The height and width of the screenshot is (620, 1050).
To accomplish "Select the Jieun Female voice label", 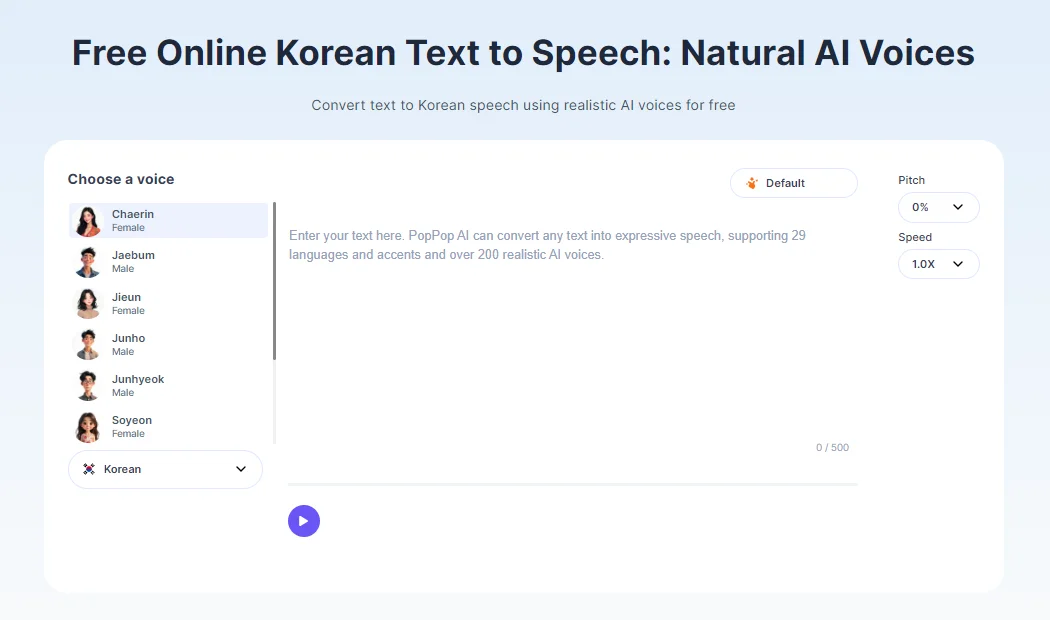I will click(127, 297).
